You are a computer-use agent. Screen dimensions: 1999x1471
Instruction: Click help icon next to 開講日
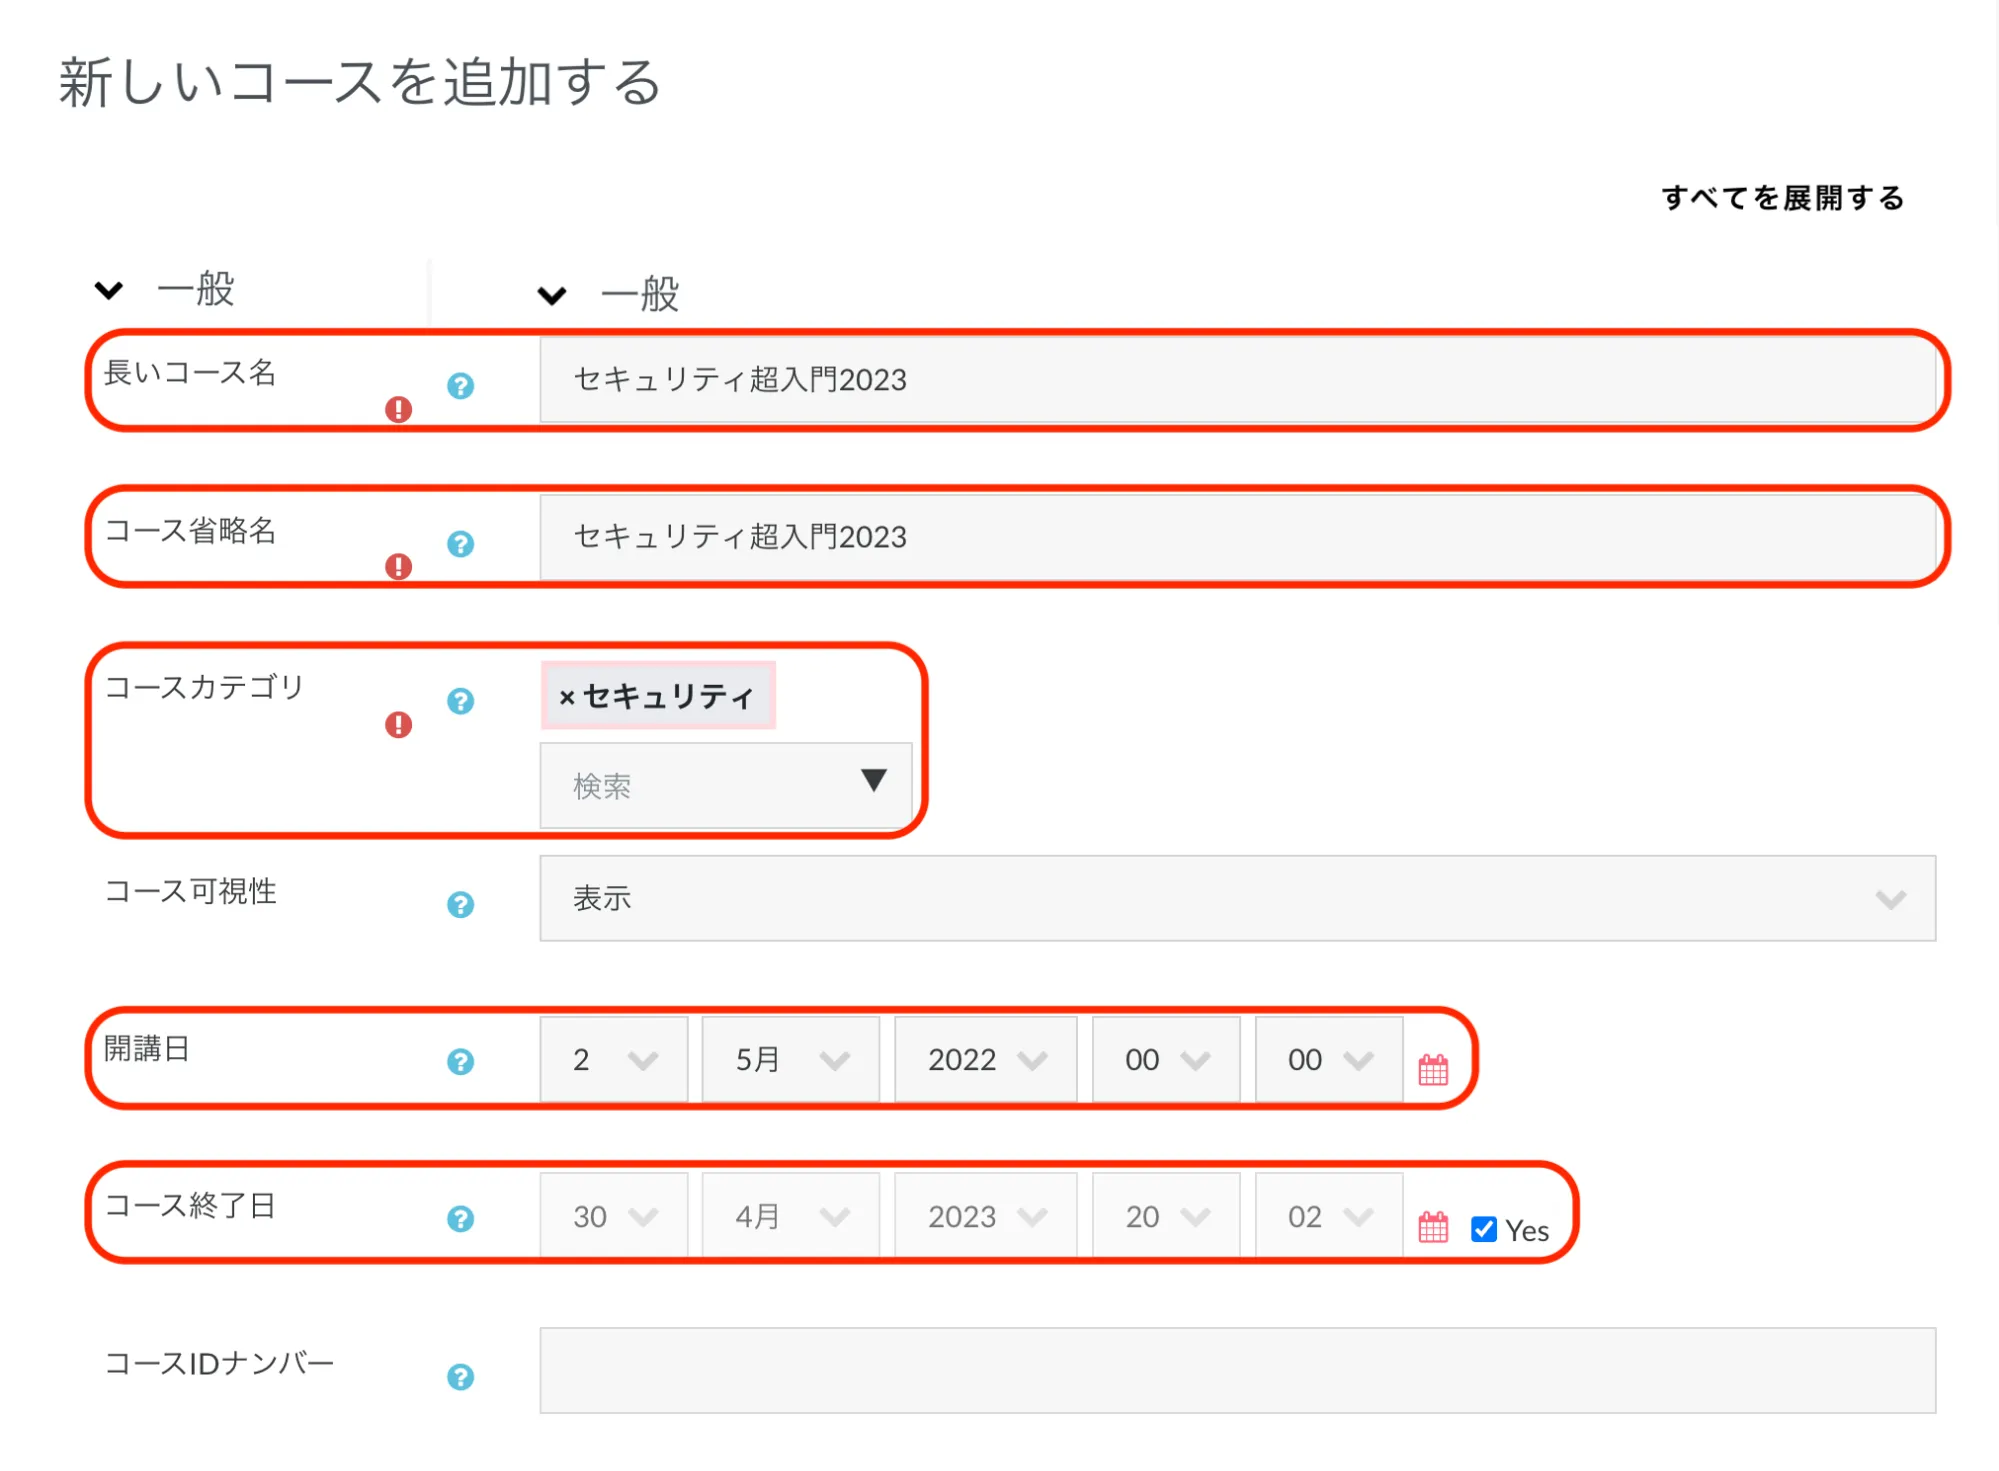[460, 1061]
